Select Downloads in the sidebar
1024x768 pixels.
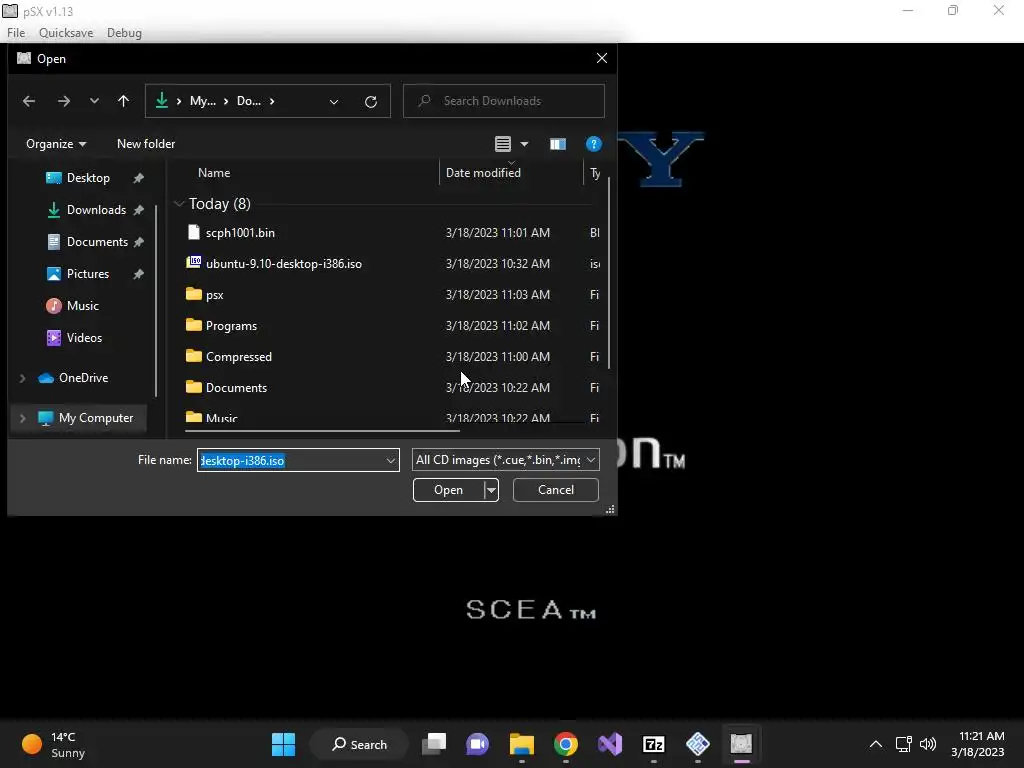tap(96, 210)
